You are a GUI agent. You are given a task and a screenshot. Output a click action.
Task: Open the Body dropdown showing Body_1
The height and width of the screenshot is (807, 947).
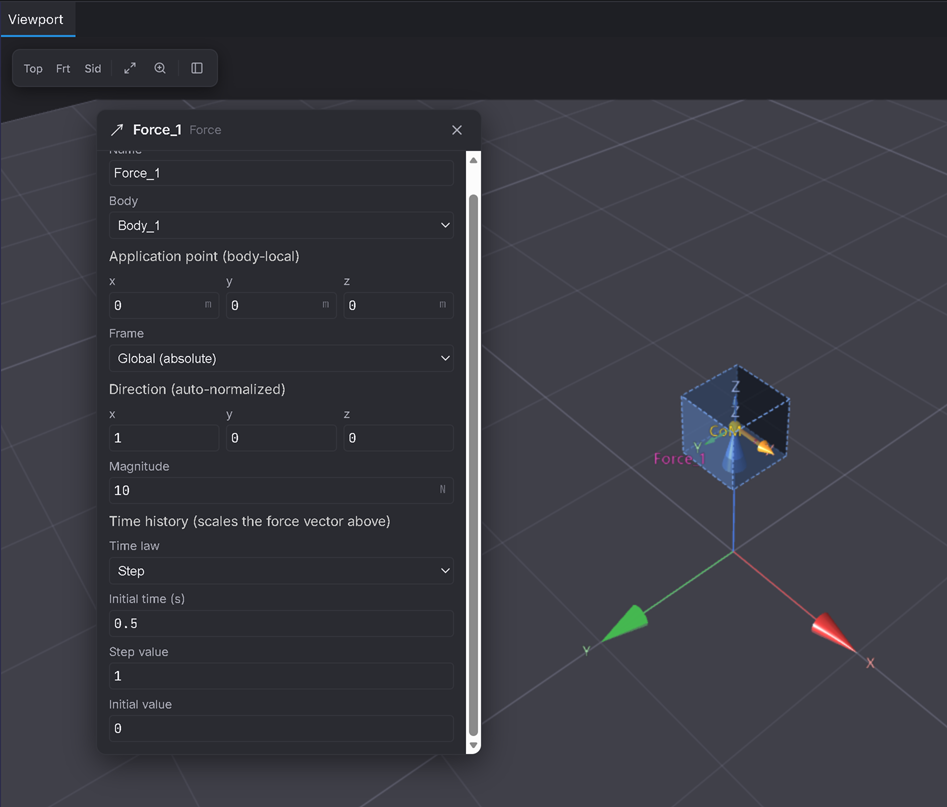(281, 225)
